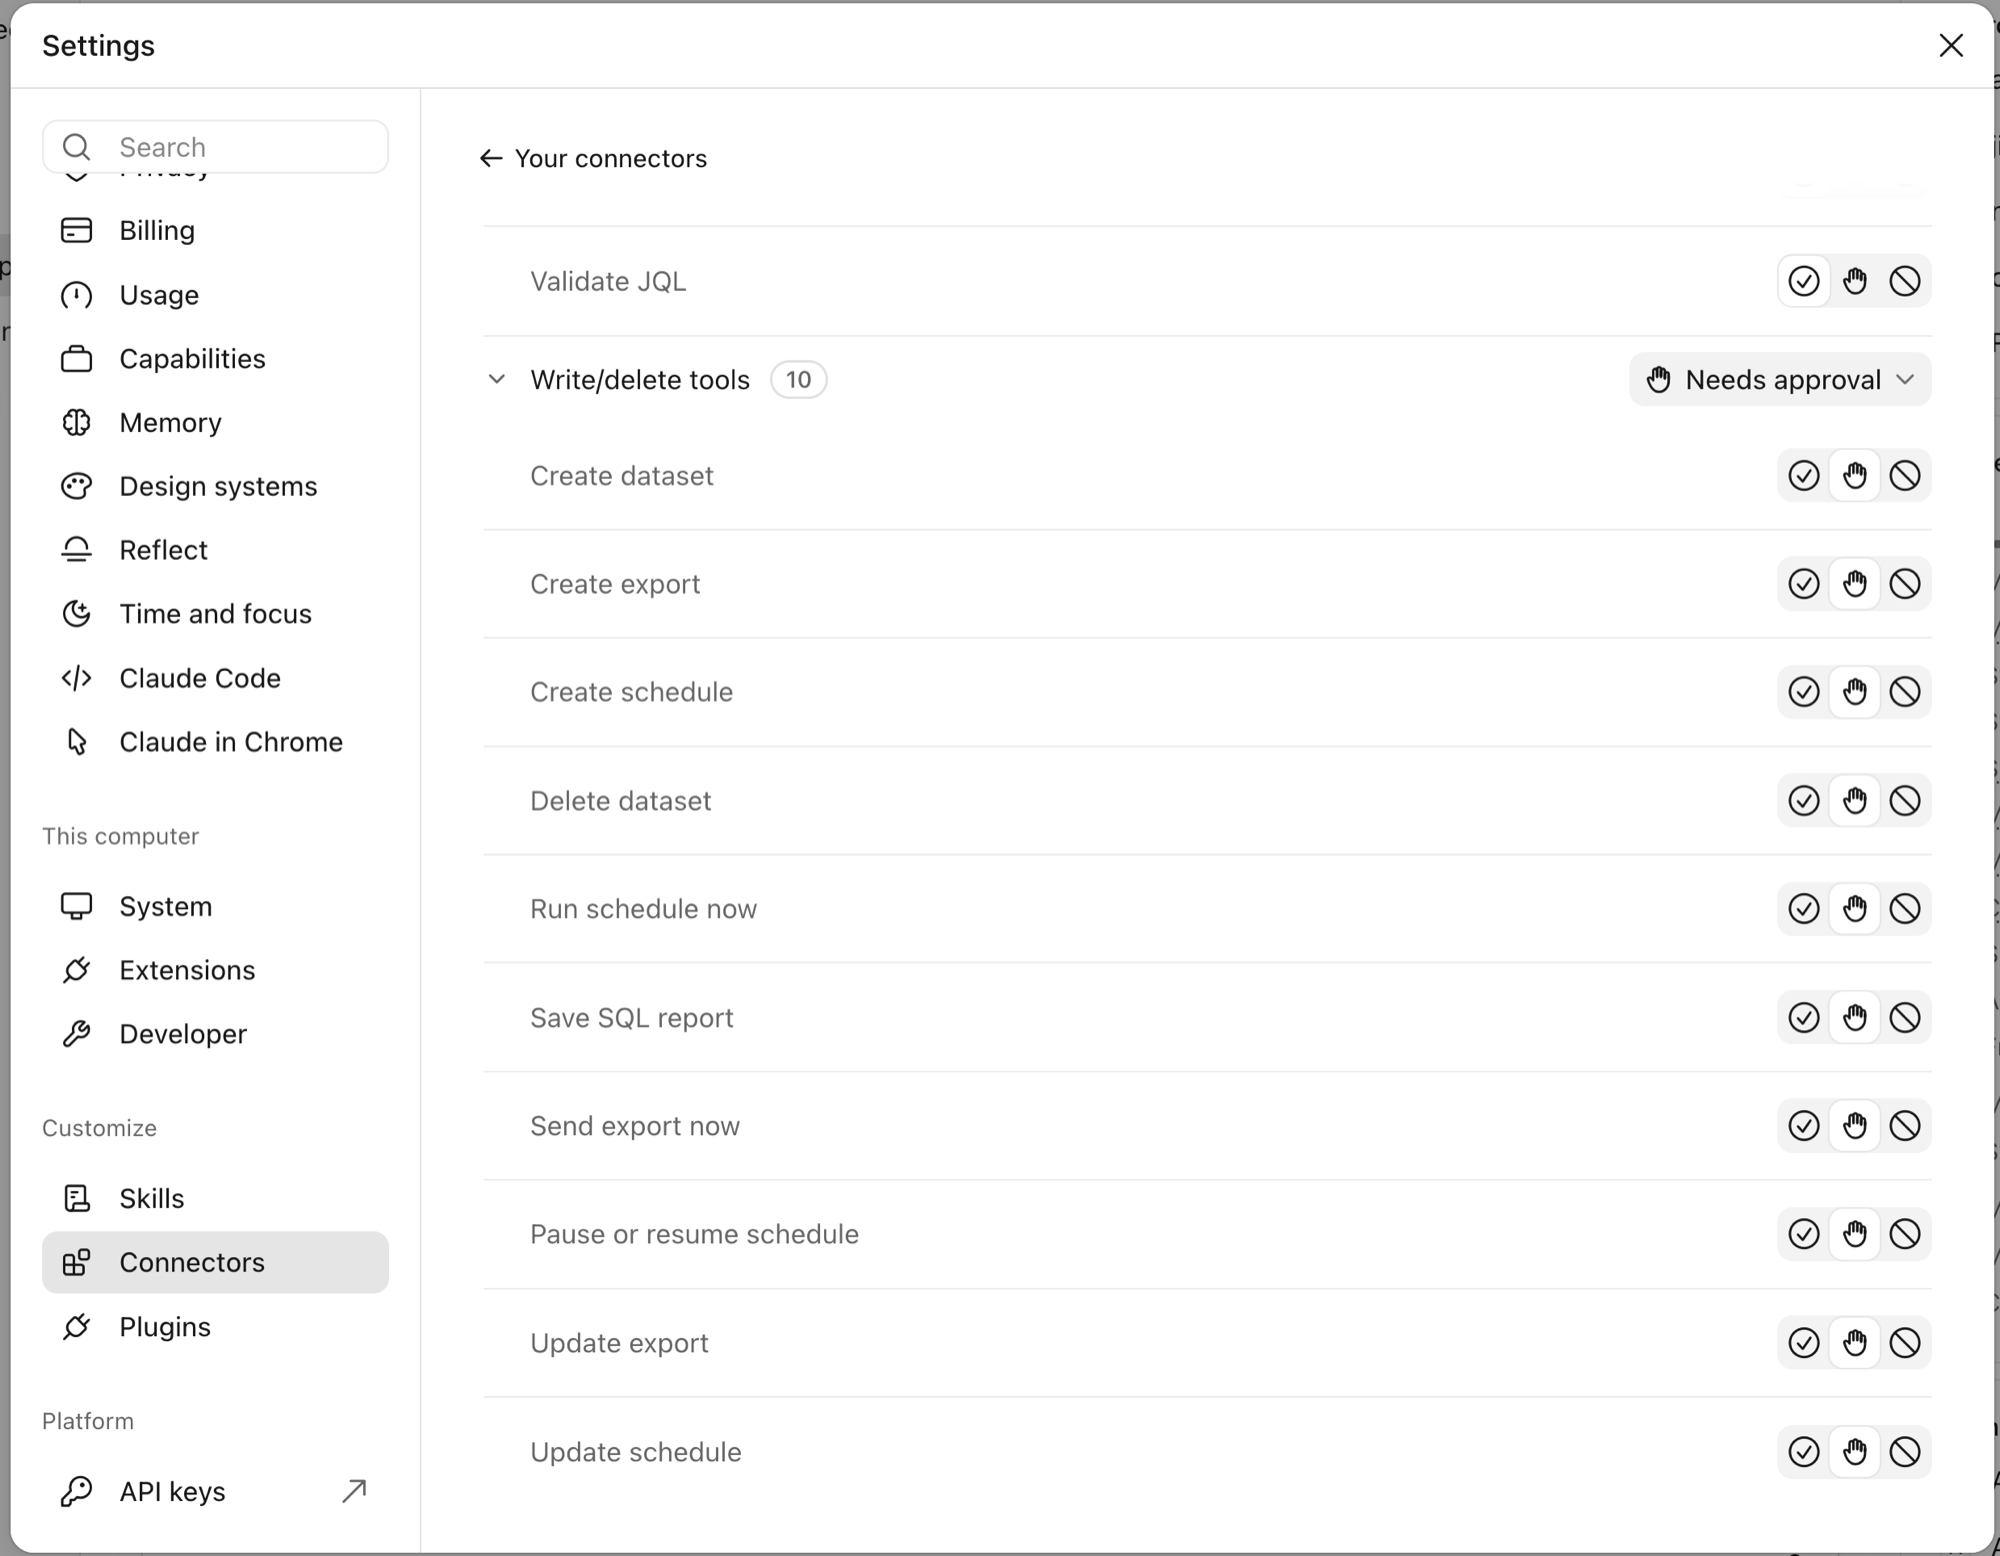Image resolution: width=2000 pixels, height=1556 pixels.
Task: Always allow Pause or resume schedule
Action: tap(1803, 1234)
